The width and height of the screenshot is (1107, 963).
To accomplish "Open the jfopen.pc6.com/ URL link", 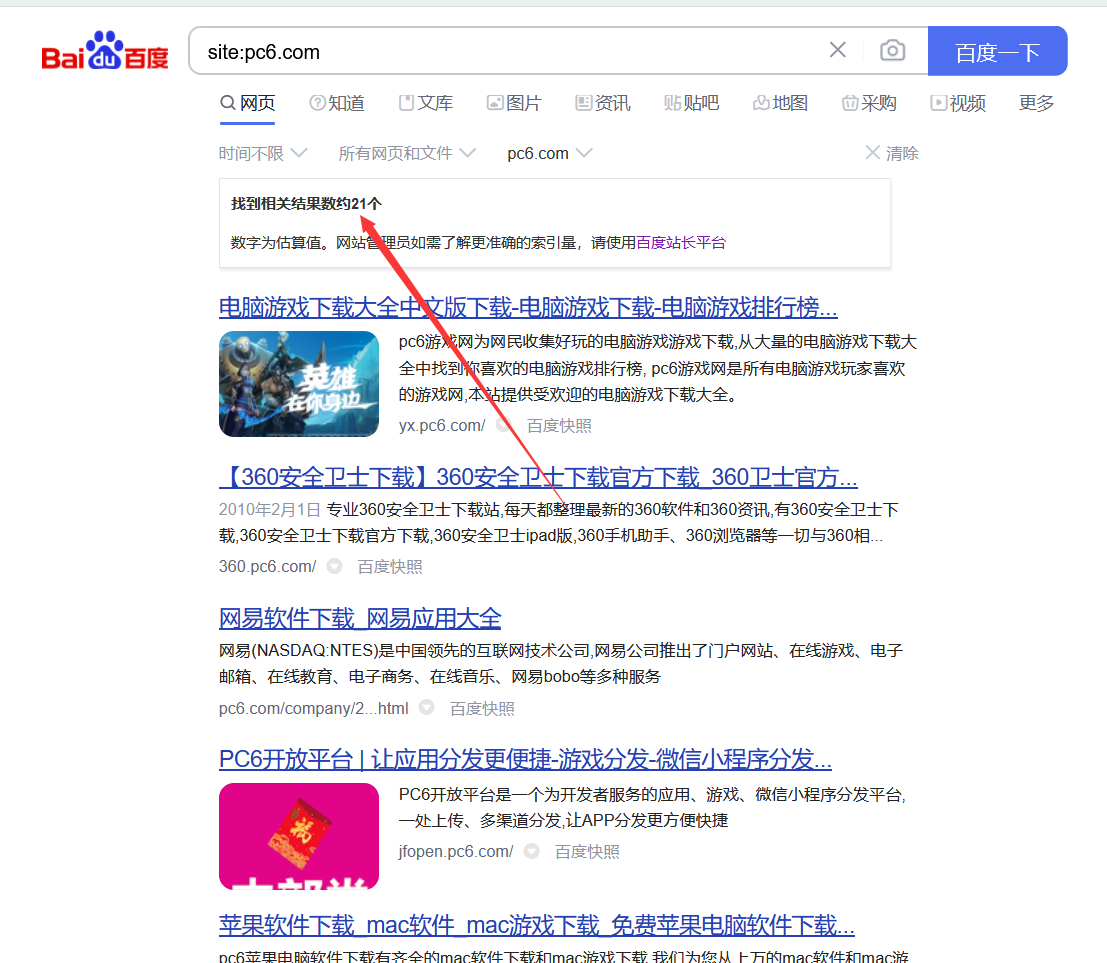I will (x=456, y=851).
